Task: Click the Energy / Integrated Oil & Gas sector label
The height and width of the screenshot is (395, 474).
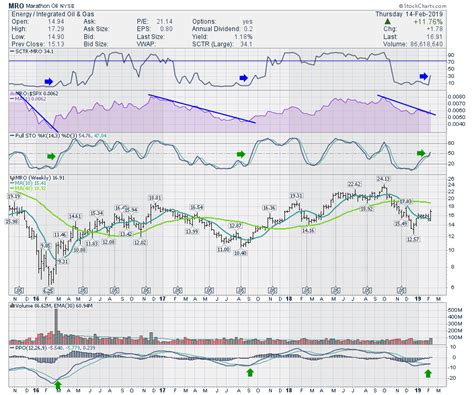Action: point(53,14)
